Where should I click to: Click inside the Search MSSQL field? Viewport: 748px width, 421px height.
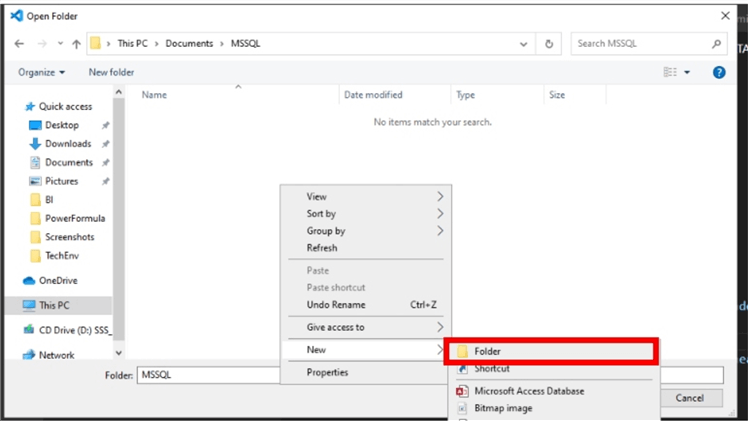point(638,44)
